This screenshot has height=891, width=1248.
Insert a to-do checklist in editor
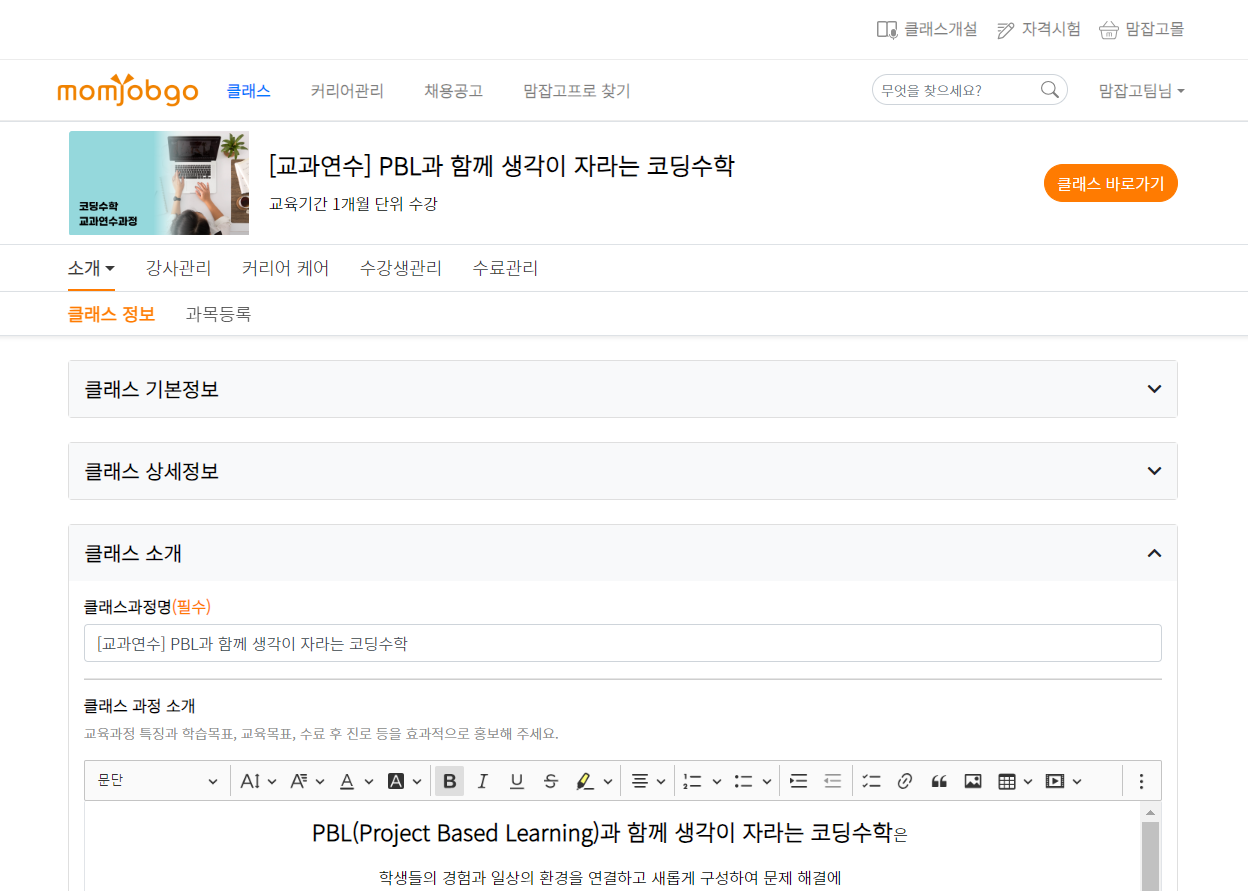(871, 781)
